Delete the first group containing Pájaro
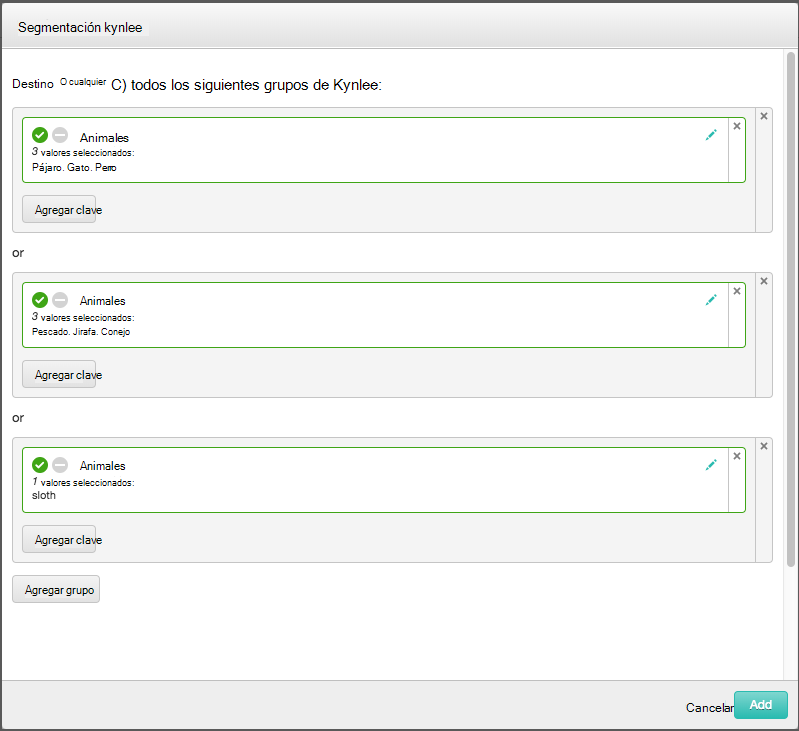Screen dimensions: 799x731 [764, 116]
